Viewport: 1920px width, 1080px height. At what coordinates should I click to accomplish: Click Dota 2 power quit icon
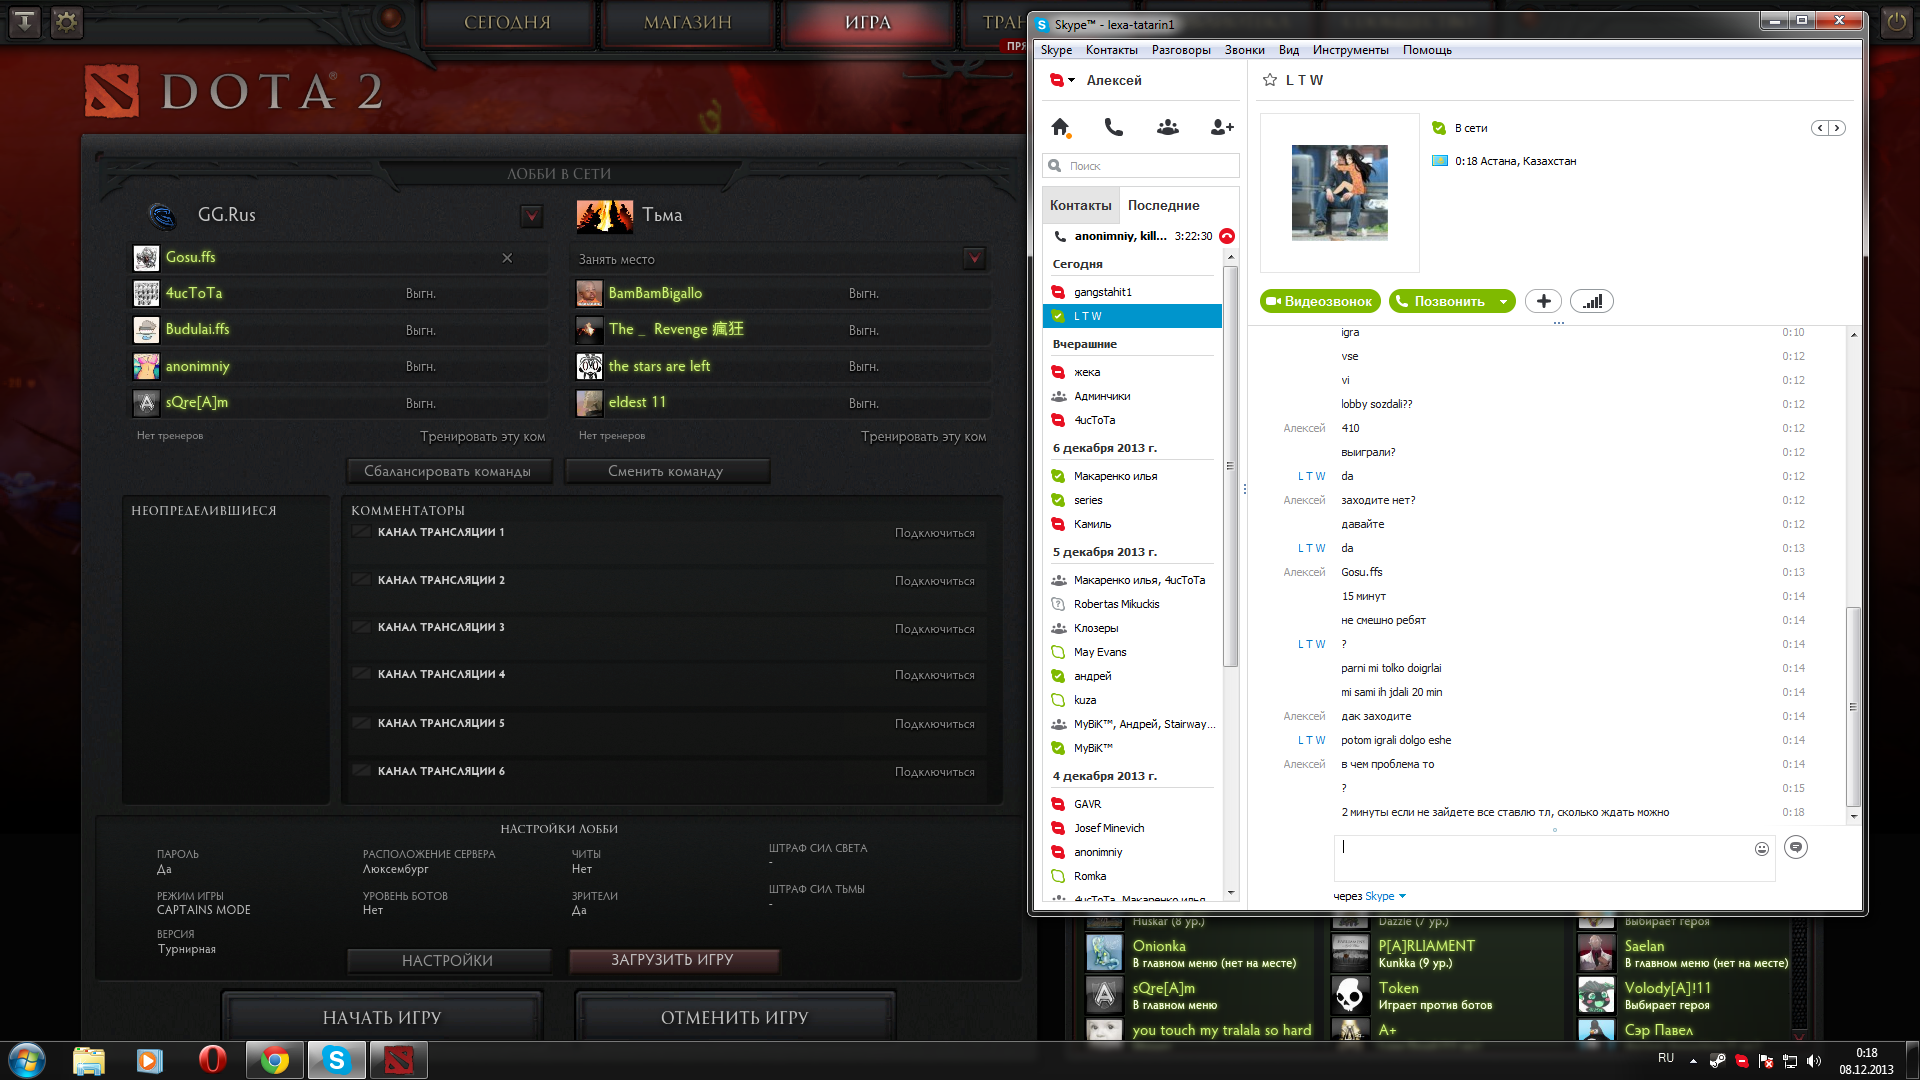(1896, 21)
